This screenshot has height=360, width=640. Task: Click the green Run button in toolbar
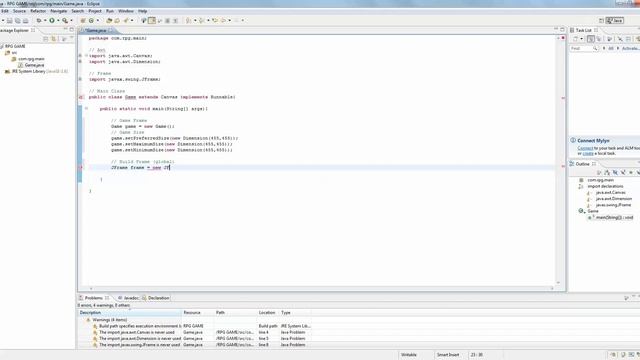click(x=52, y=20)
